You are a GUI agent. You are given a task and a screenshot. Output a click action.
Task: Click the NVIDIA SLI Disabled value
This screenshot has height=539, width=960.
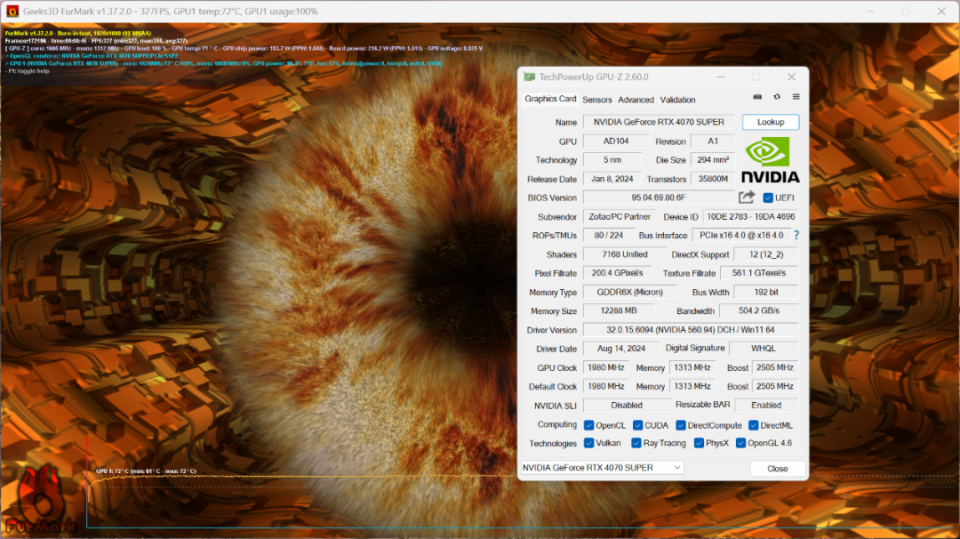pyautogui.click(x=626, y=405)
